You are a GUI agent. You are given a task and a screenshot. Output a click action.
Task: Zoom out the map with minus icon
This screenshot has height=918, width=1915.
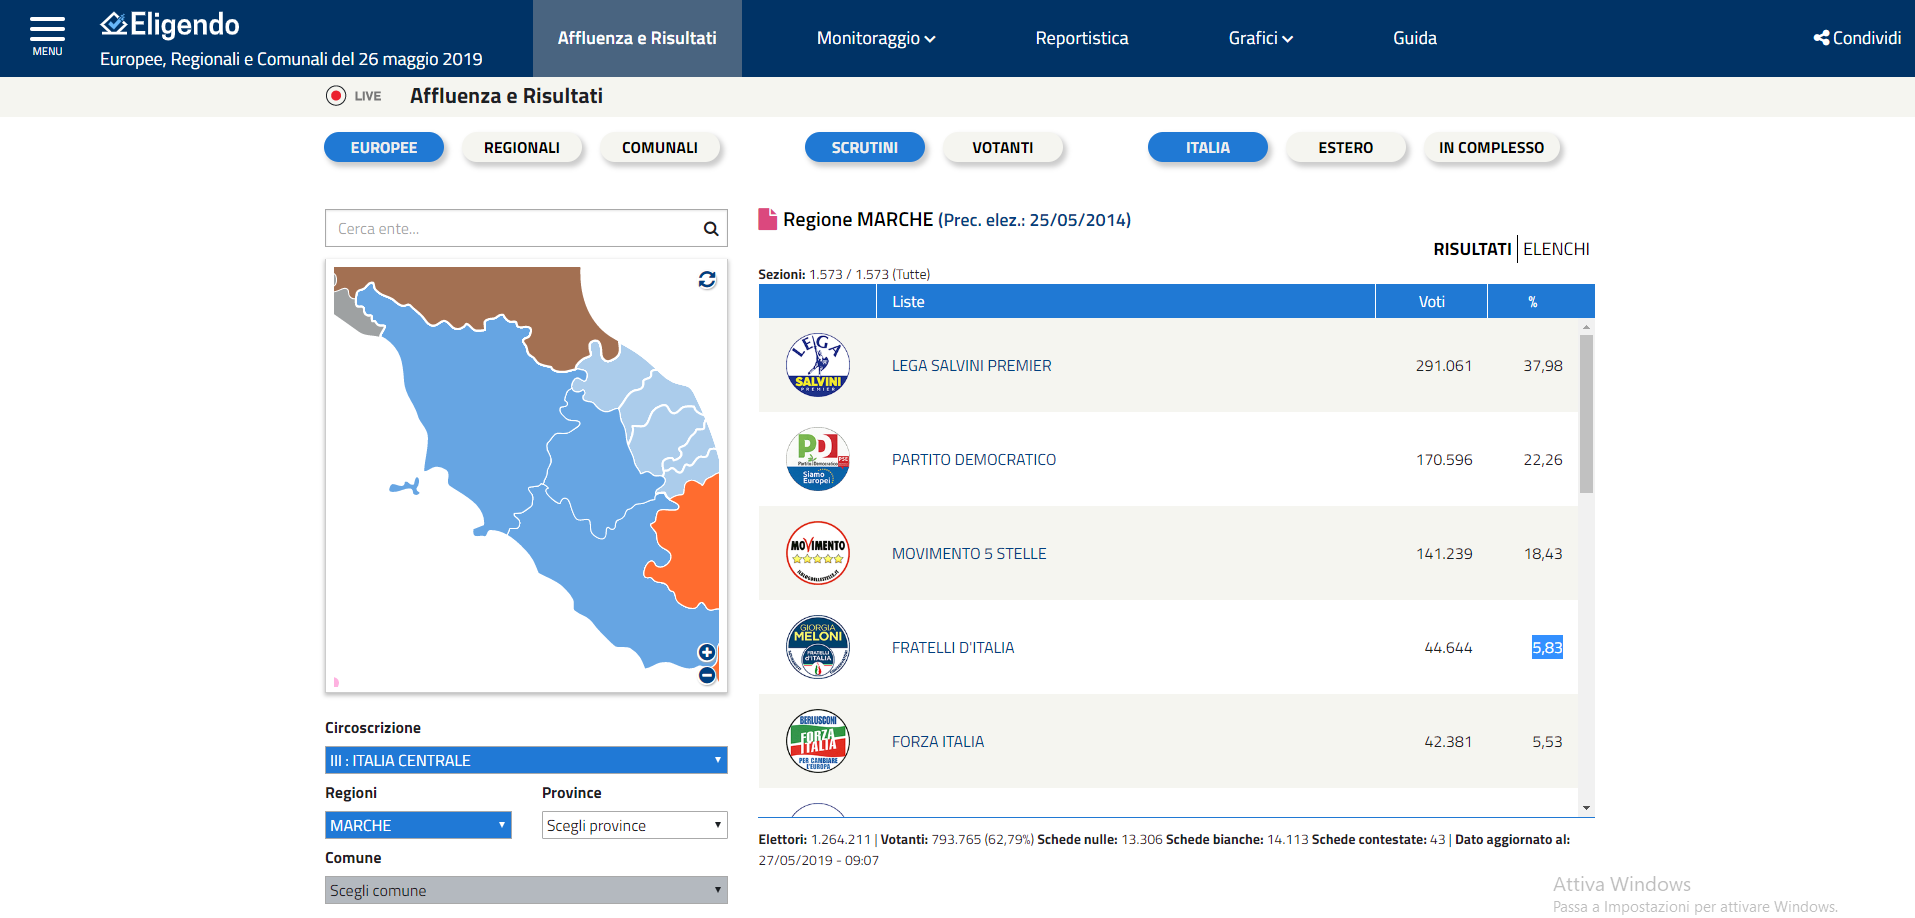pos(707,676)
